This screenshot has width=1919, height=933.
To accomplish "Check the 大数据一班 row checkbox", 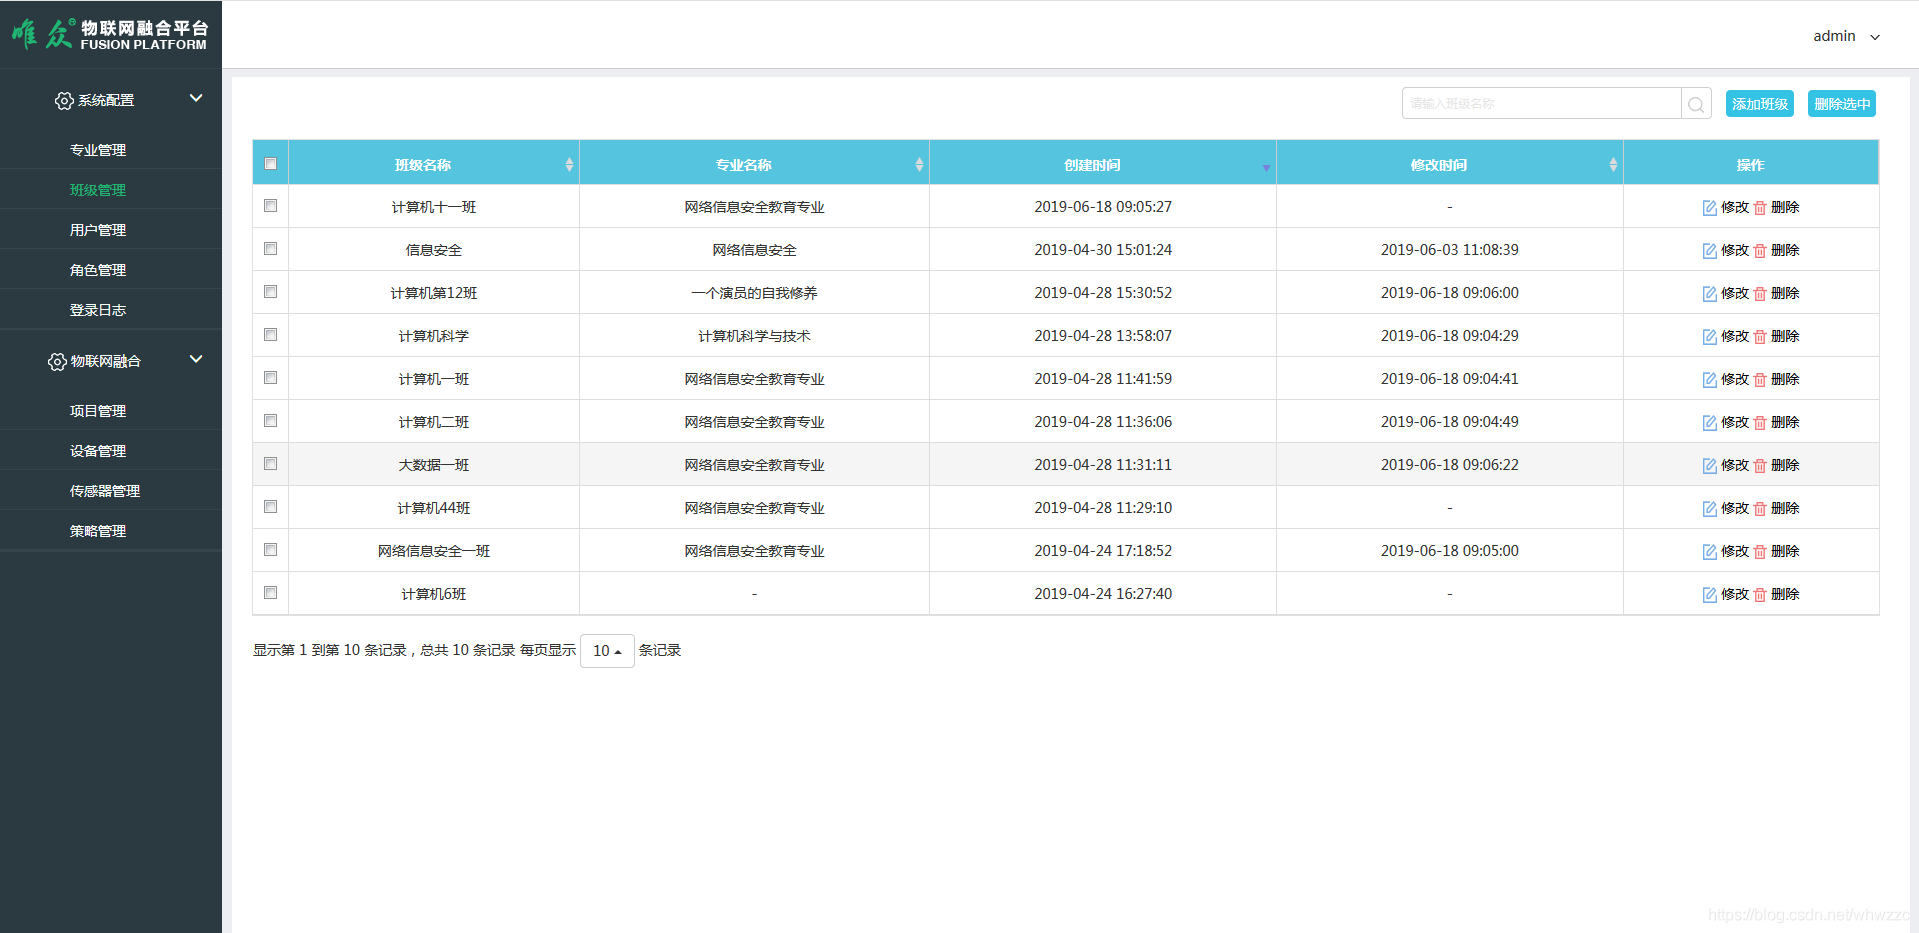I will tap(270, 464).
